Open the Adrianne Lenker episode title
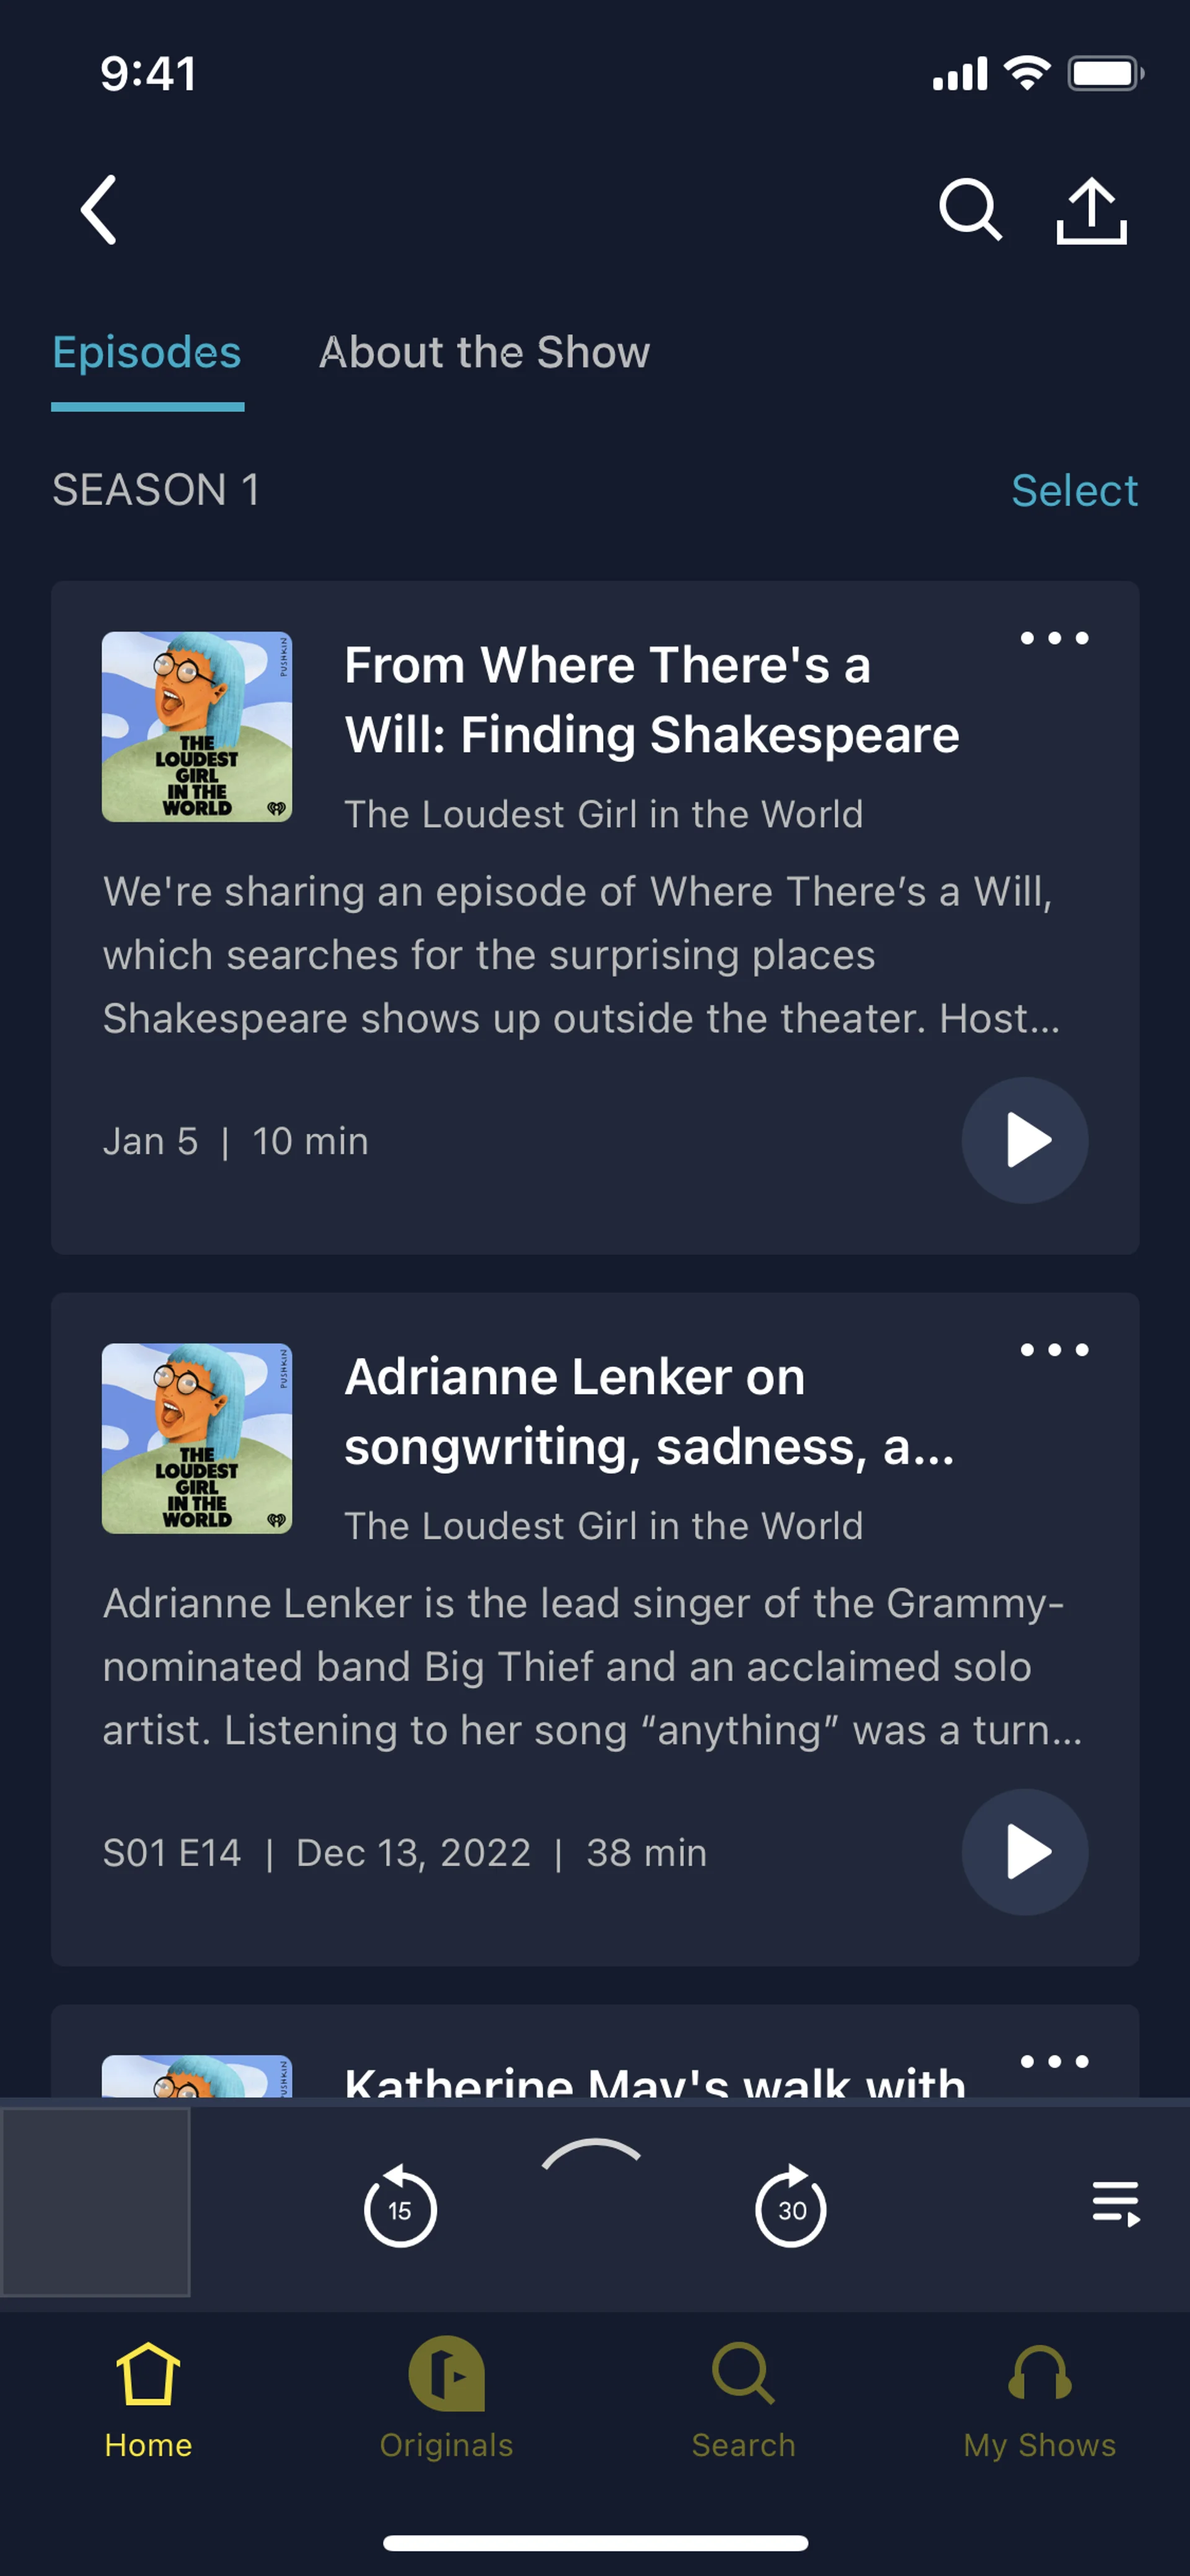Image resolution: width=1190 pixels, height=2576 pixels. click(650, 1411)
